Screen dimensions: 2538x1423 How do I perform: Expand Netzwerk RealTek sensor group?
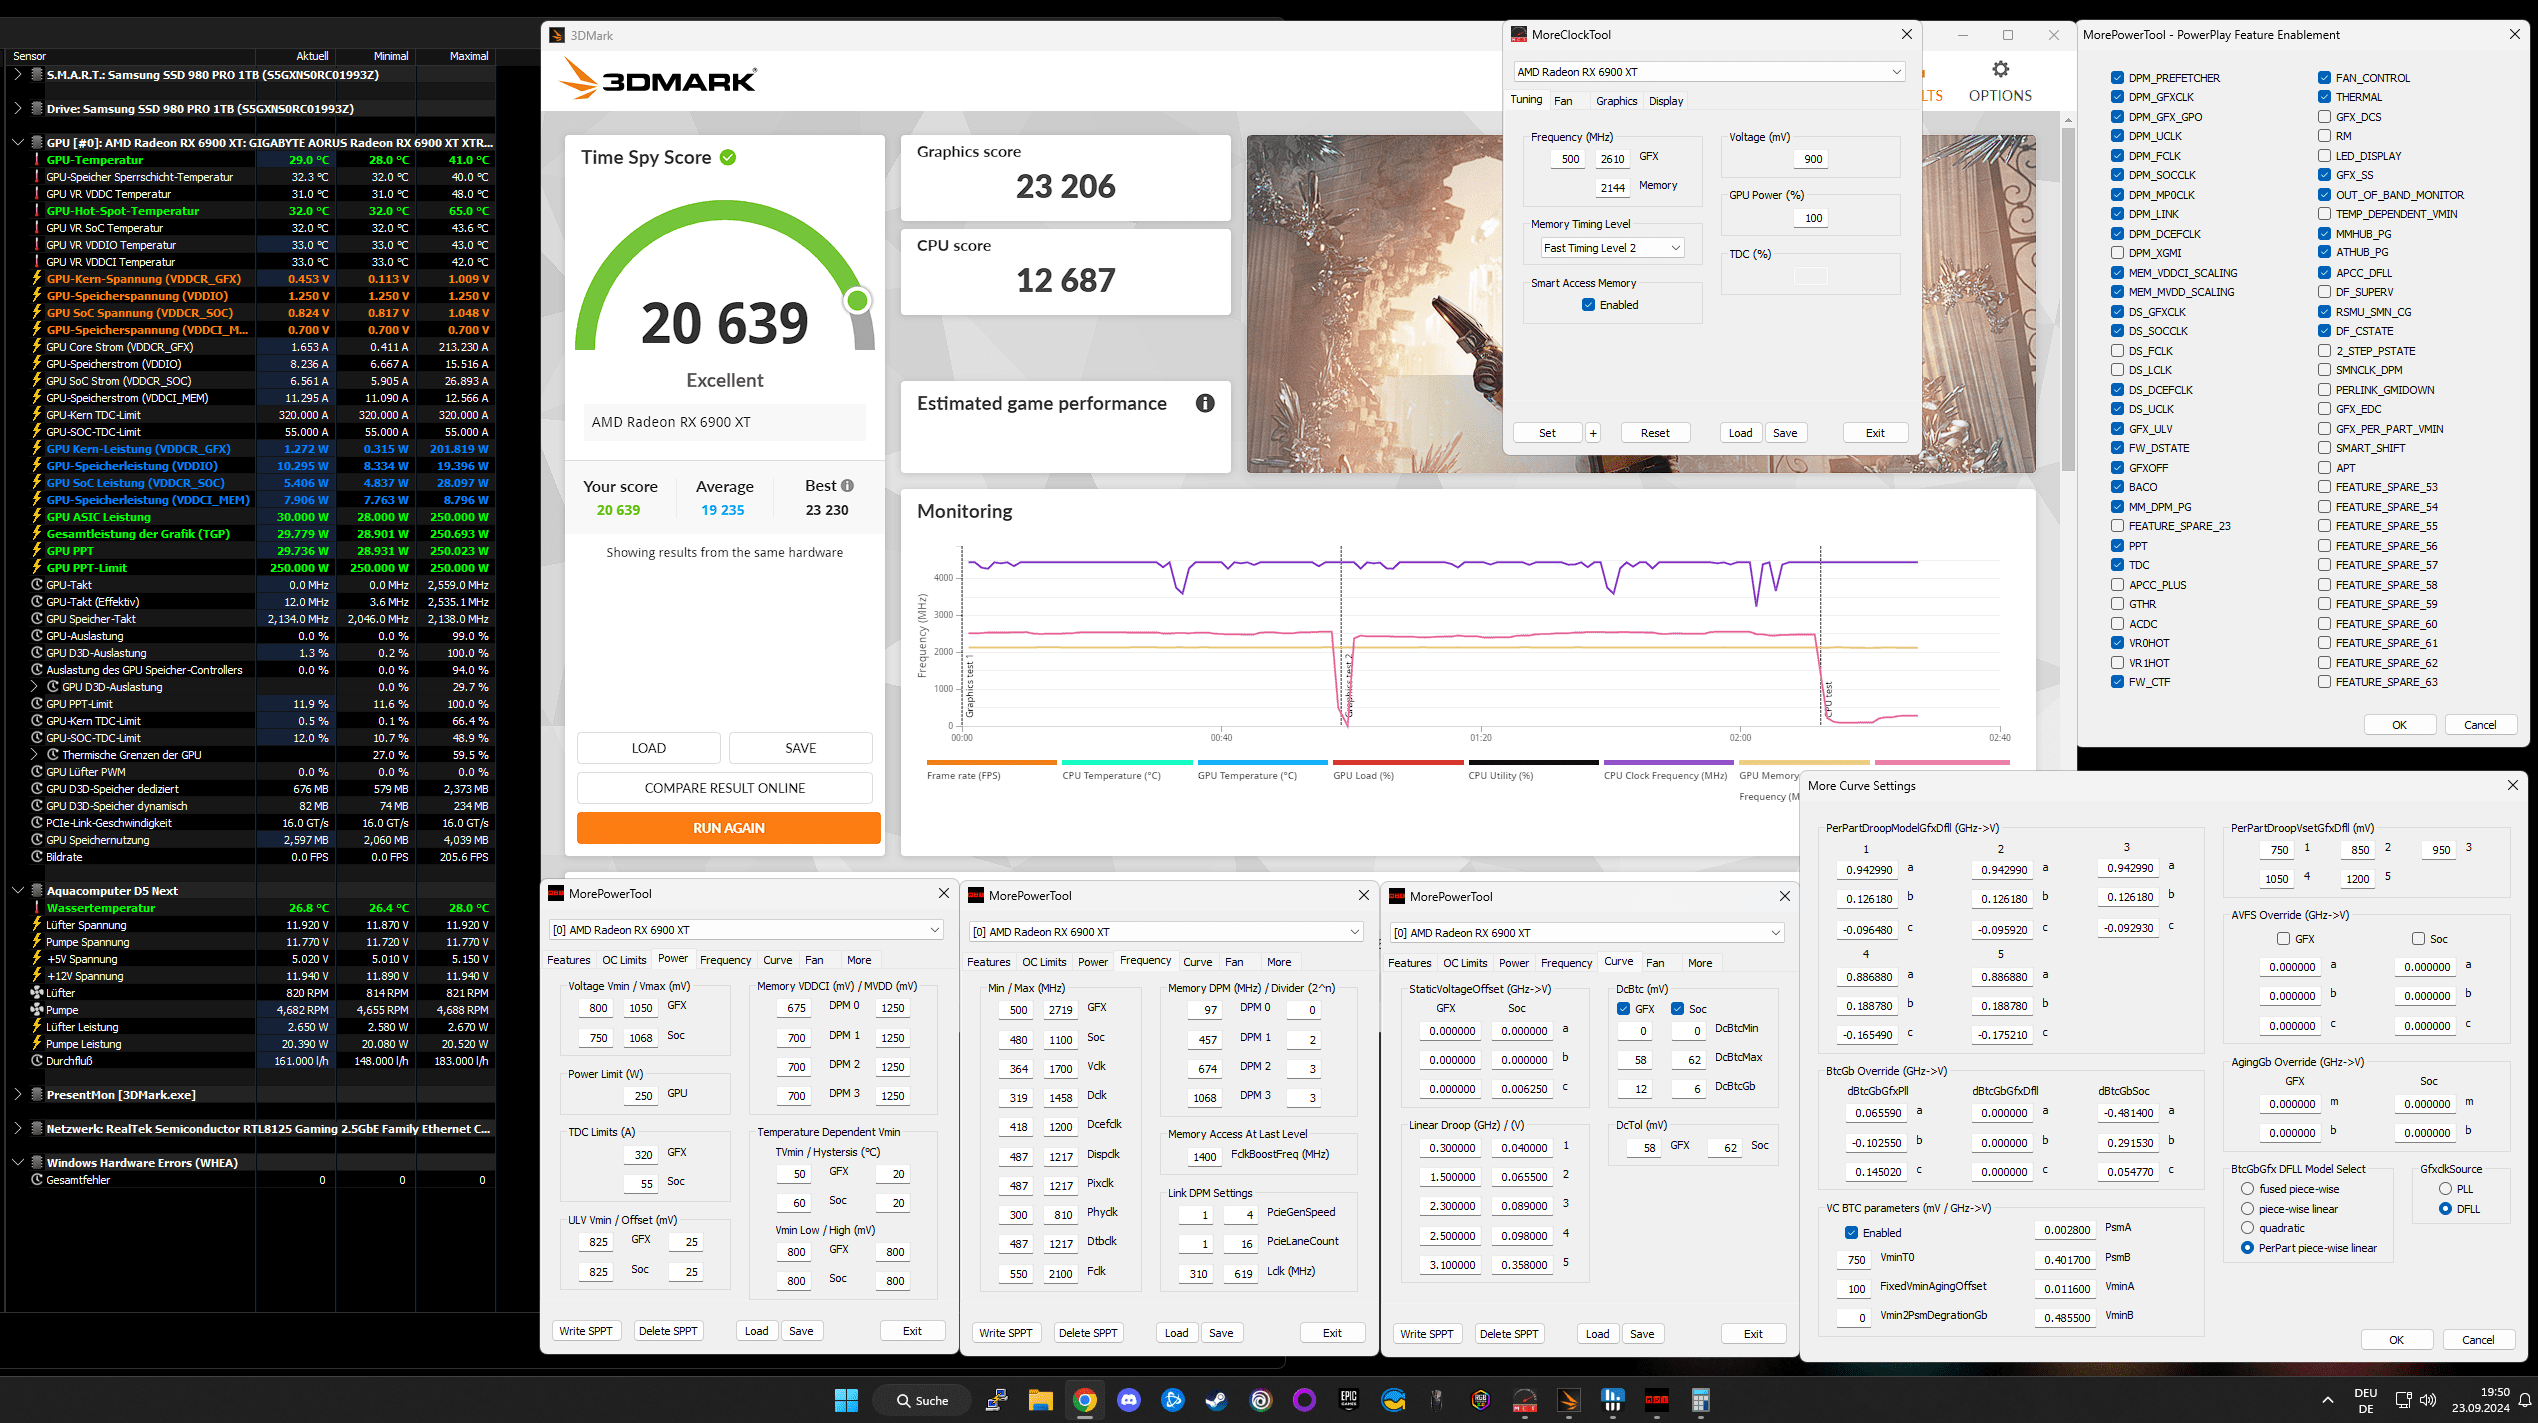pyautogui.click(x=18, y=1129)
